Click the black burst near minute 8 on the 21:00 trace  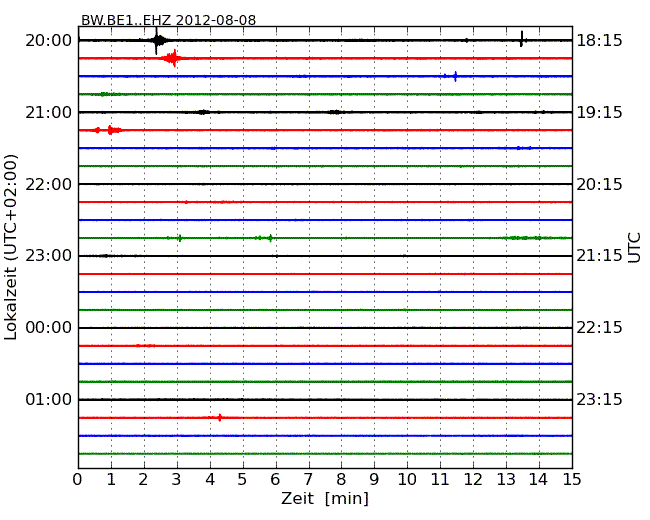[335, 112]
